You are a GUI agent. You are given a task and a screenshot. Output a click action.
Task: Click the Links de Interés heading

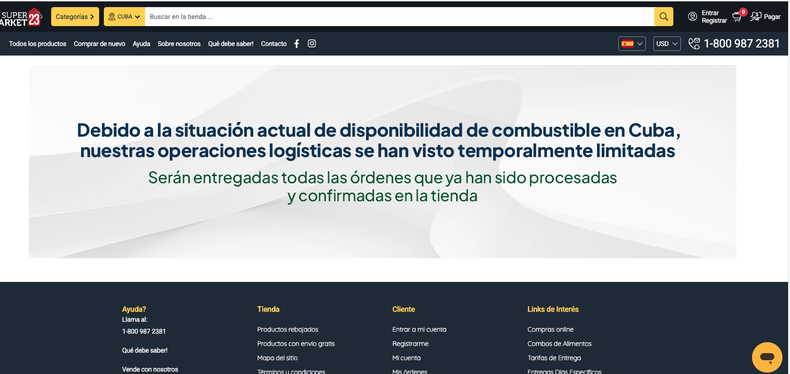[x=553, y=309]
